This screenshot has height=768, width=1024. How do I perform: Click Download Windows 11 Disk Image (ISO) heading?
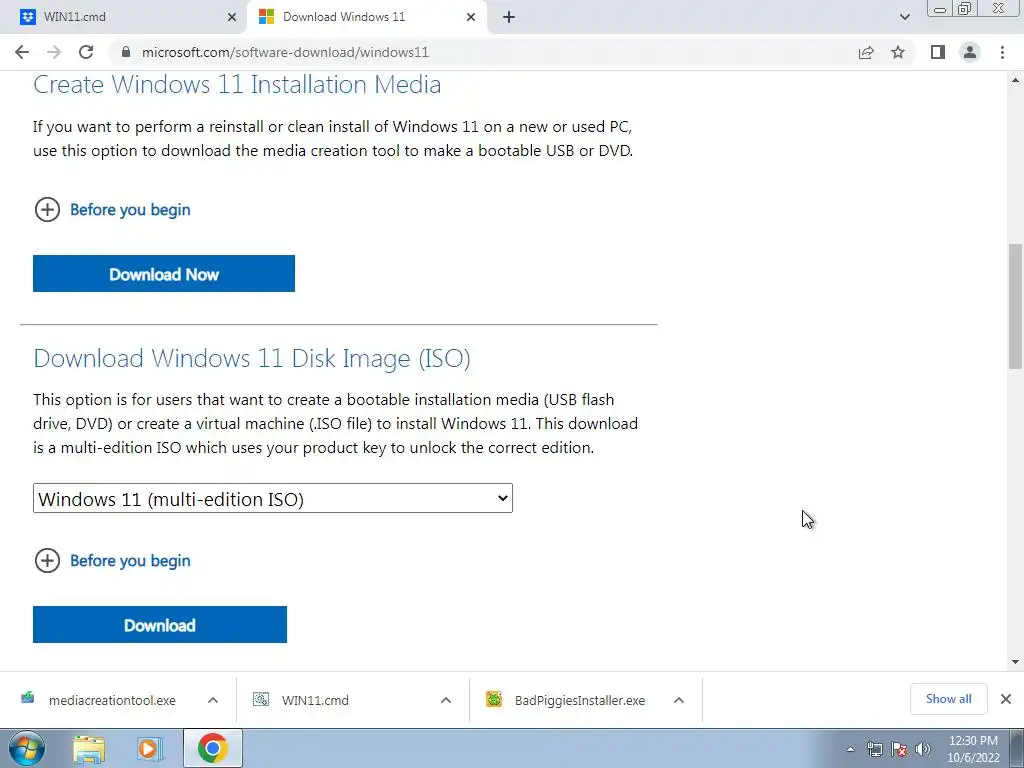click(x=251, y=359)
